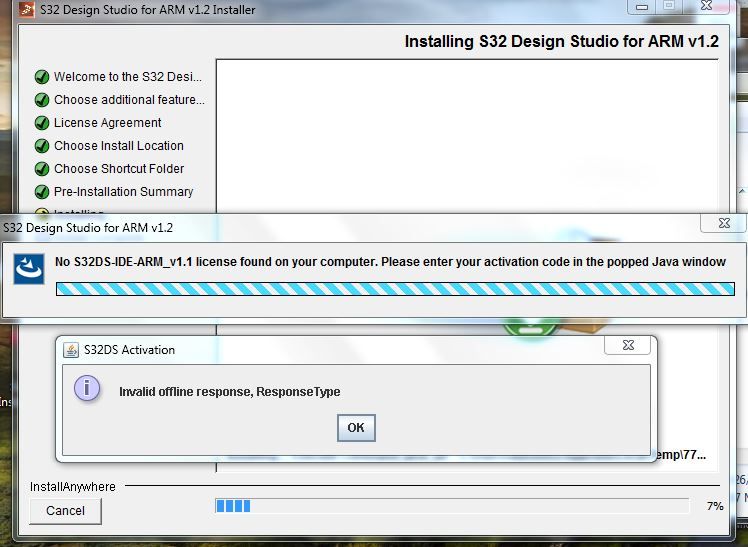Screen dimensions: 748x547
Task: Click the InstallAnywhere label
Action: pyautogui.click(x=73, y=486)
